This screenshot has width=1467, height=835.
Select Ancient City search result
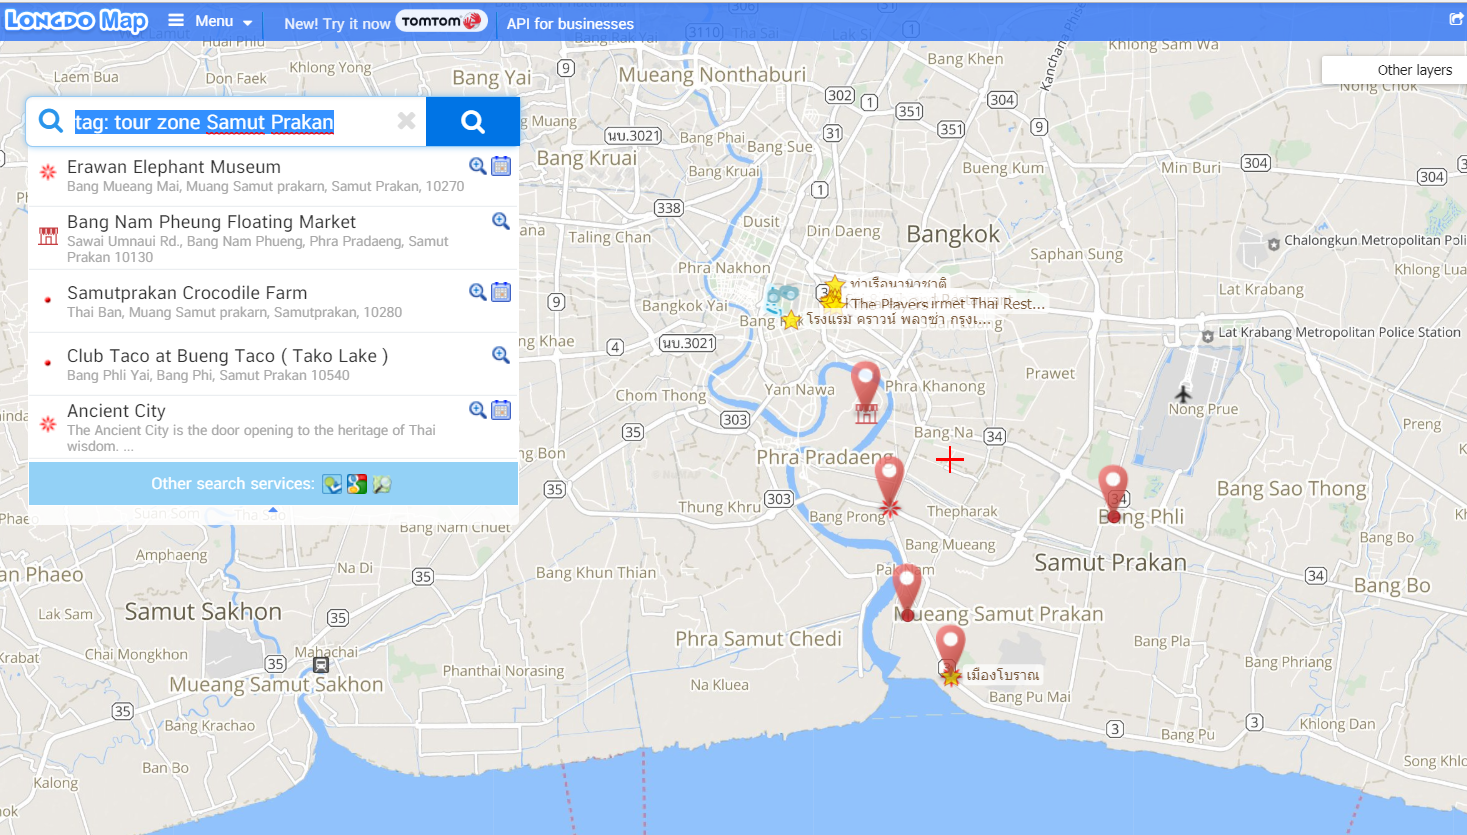(273, 427)
